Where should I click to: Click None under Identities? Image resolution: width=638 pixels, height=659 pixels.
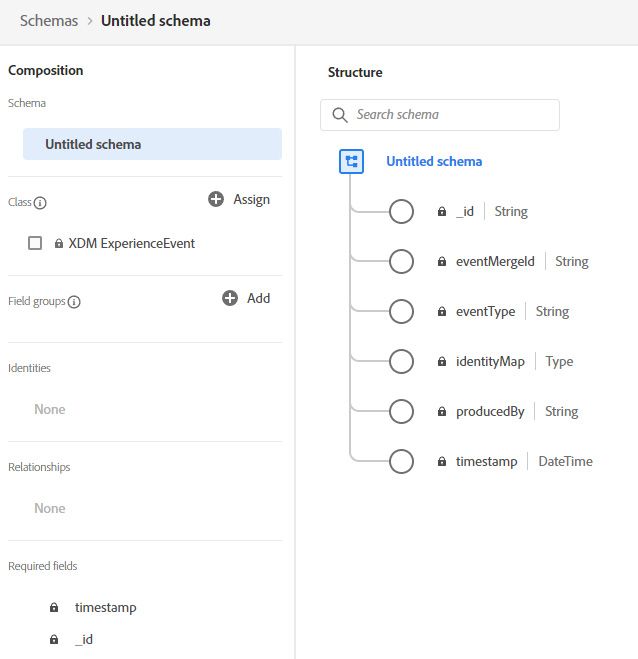(x=50, y=409)
